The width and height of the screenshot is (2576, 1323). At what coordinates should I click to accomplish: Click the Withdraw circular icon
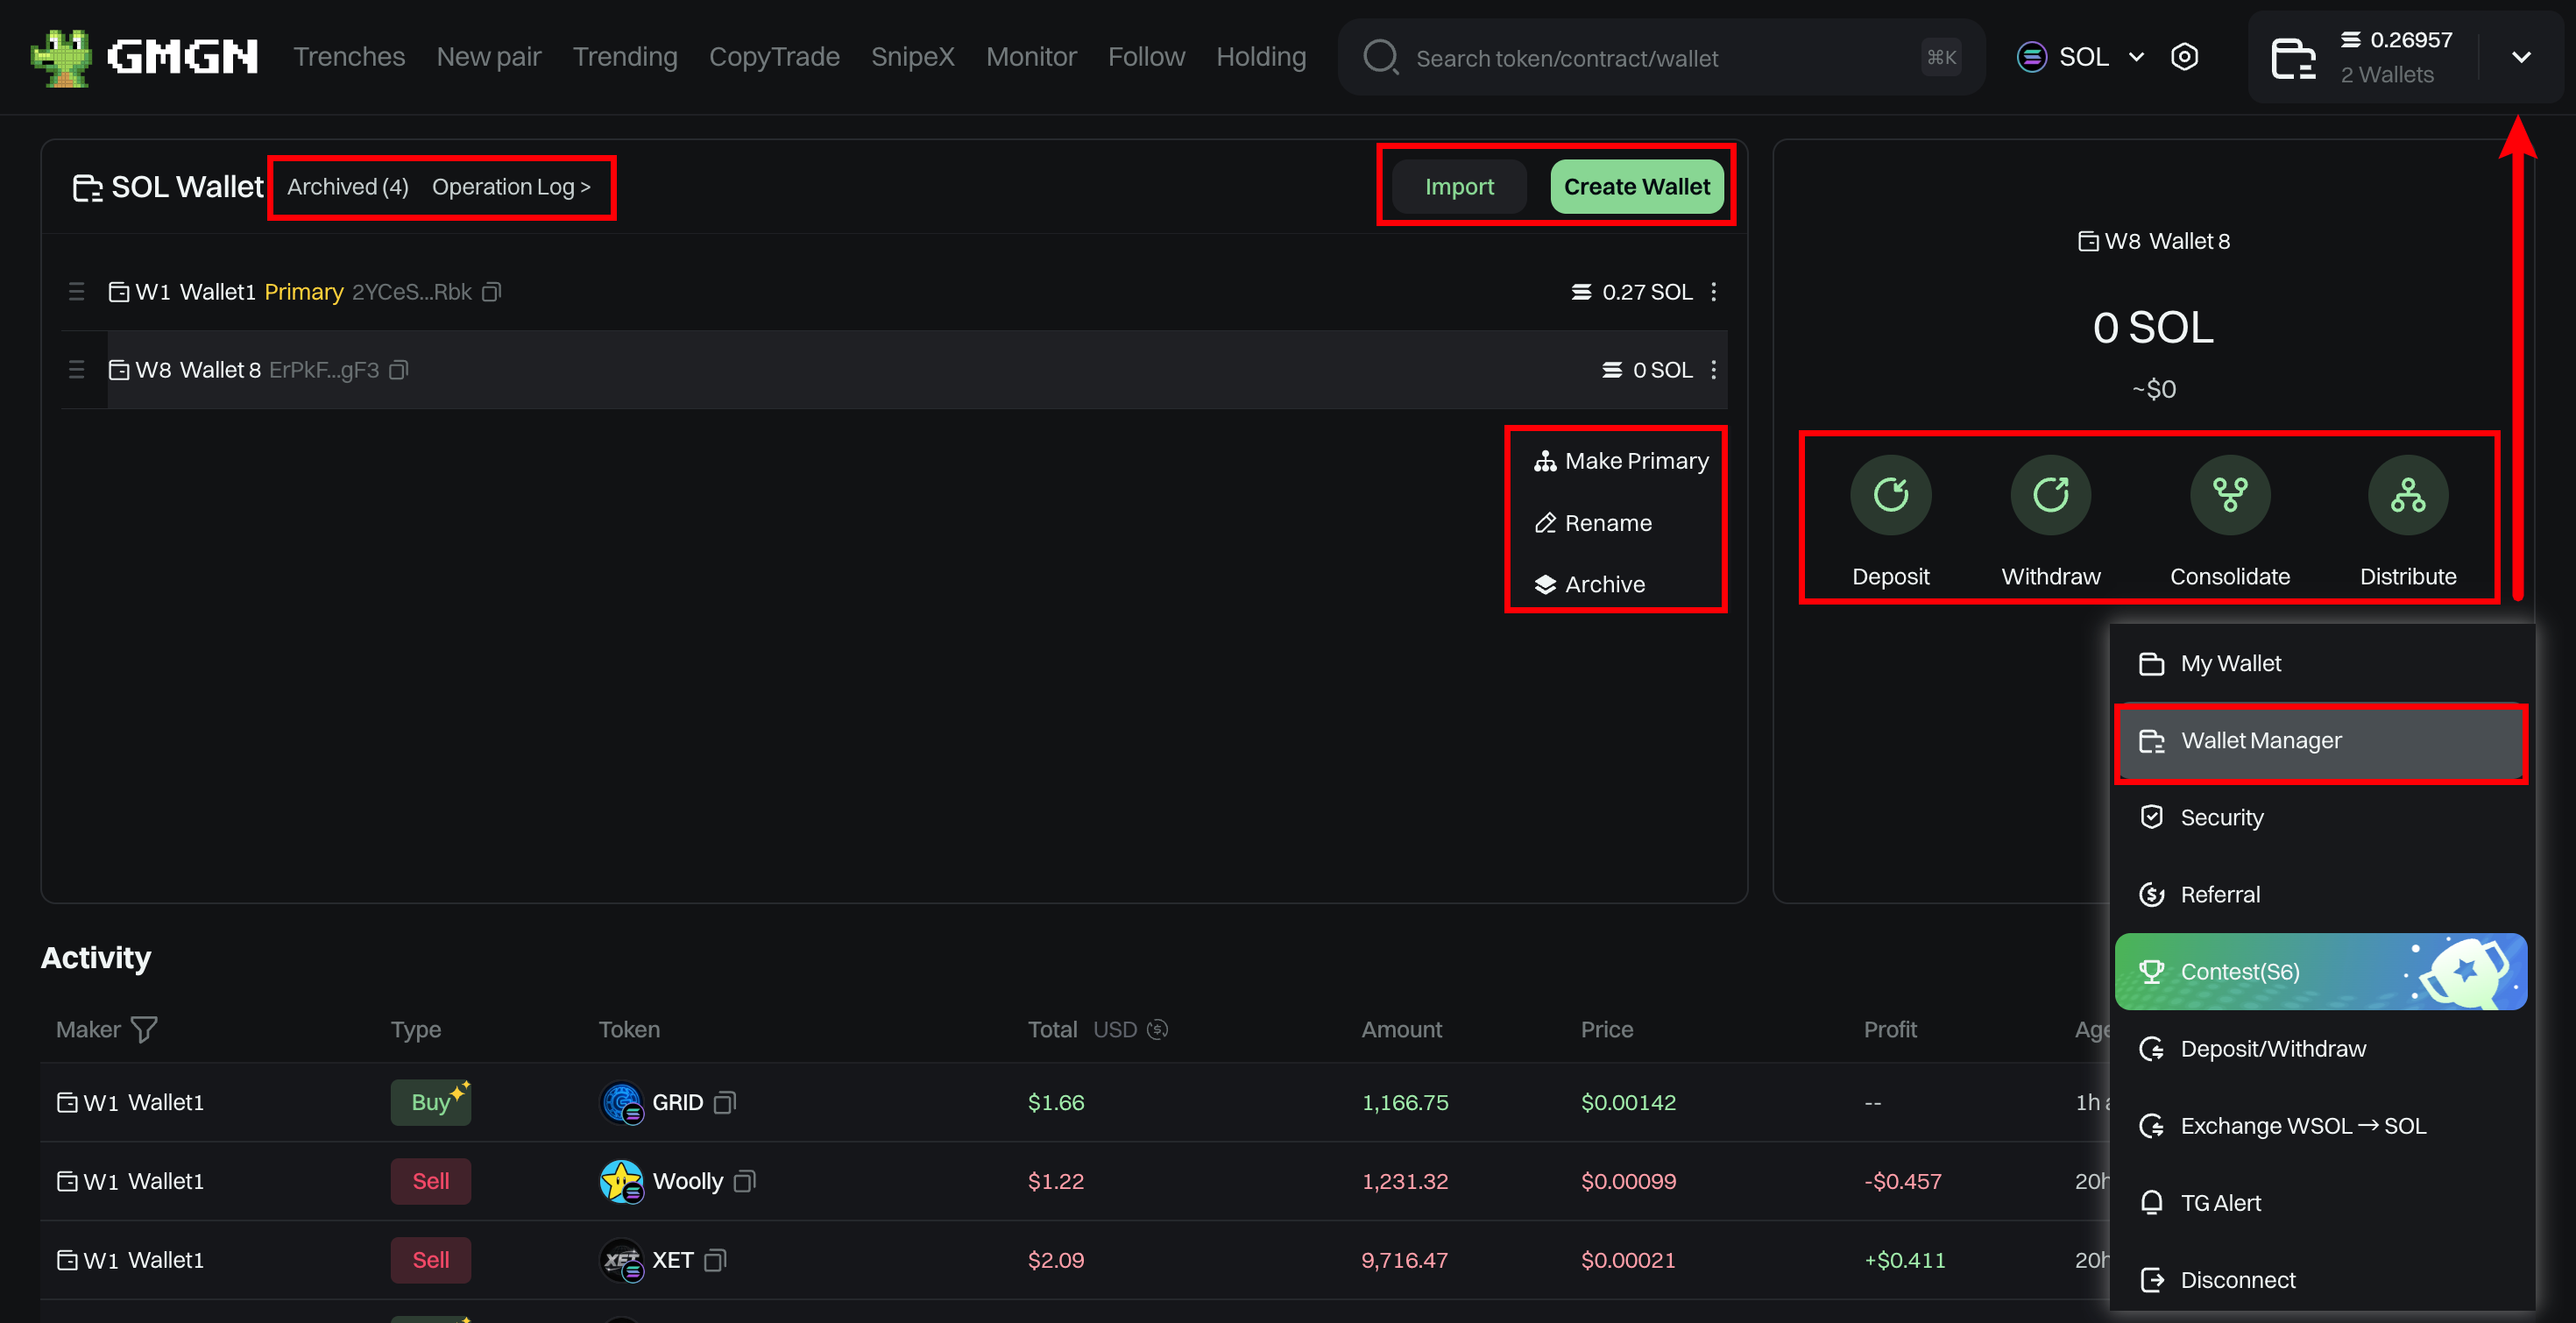[x=2050, y=494]
